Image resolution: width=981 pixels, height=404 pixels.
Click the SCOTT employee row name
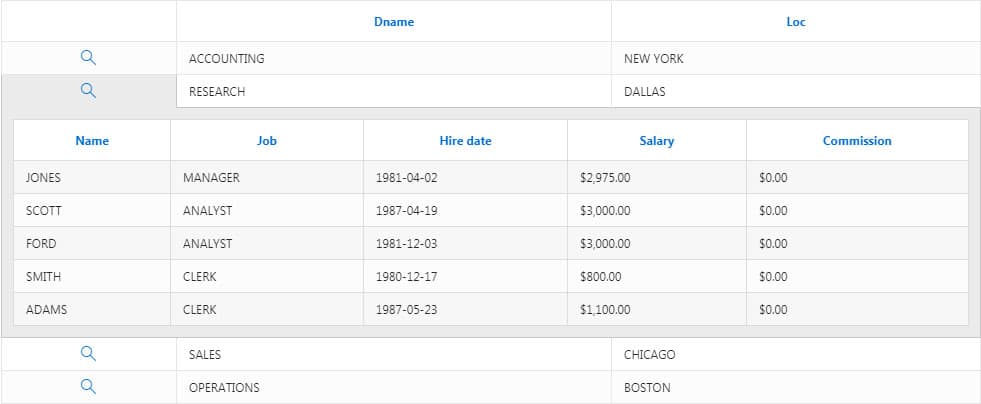pos(44,211)
